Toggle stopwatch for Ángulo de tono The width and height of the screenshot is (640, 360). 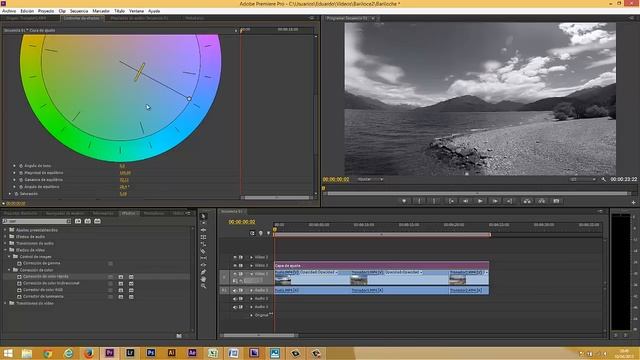click(21, 166)
